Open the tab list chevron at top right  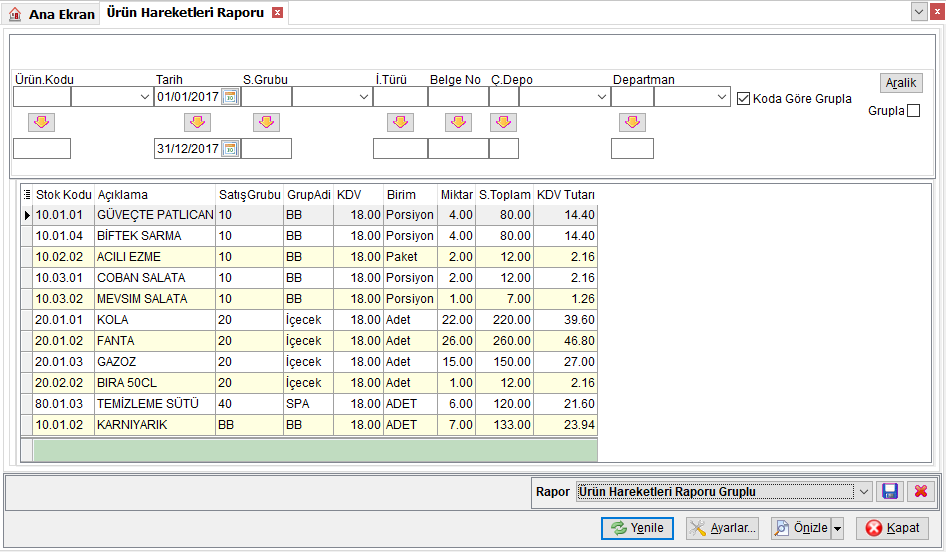tap(919, 11)
